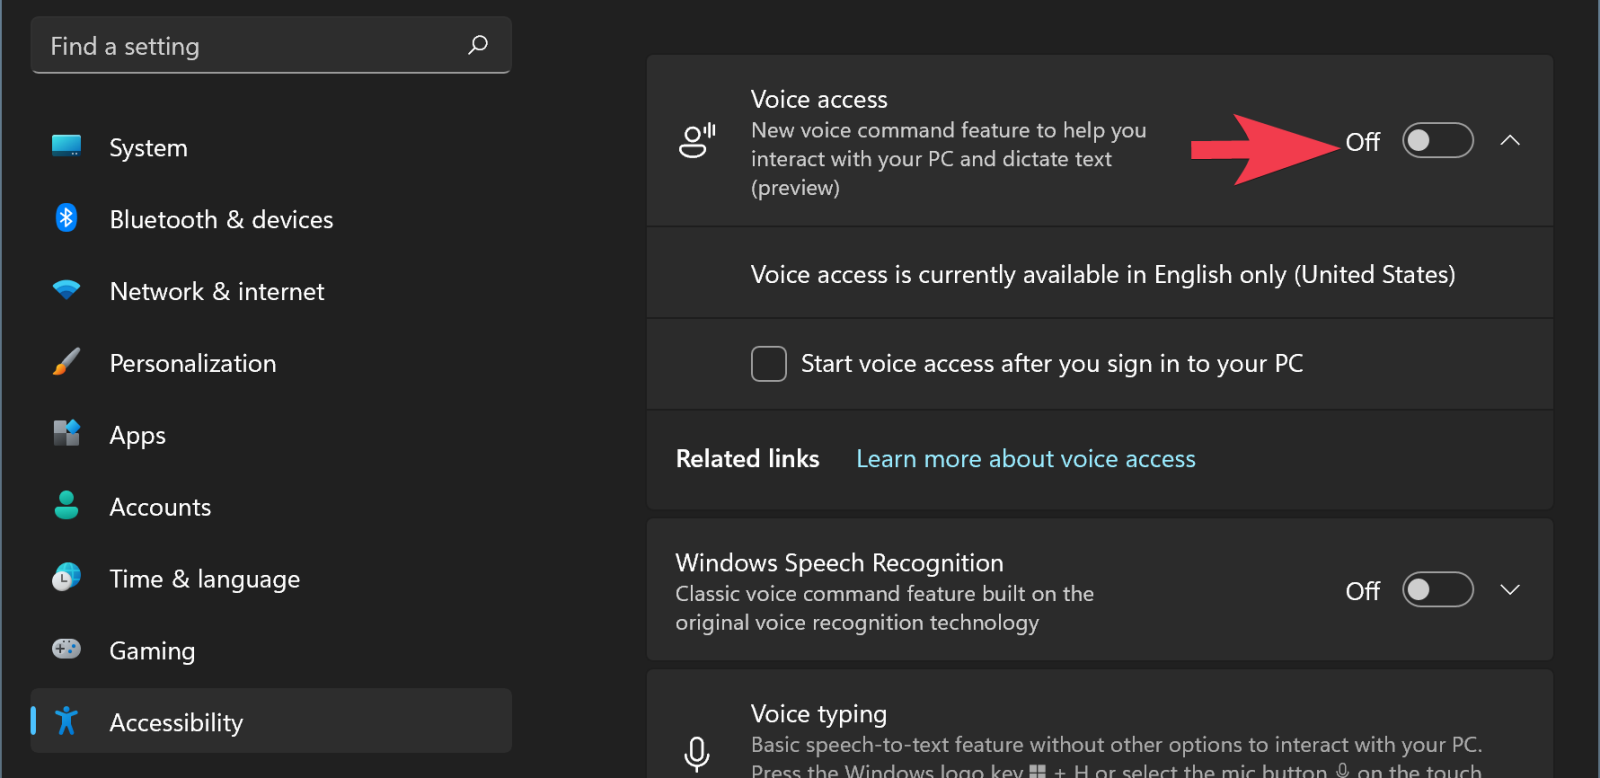1600x778 pixels.
Task: Expand the Windows Speech Recognition chevron
Action: (x=1510, y=590)
